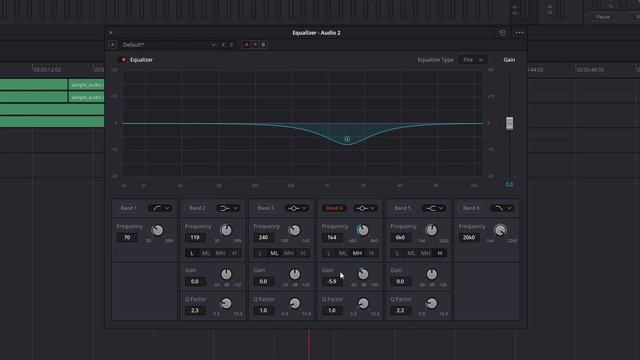This screenshot has width=640, height=360.
Task: Select ML range for Band 3
Action: pyautogui.click(x=274, y=253)
